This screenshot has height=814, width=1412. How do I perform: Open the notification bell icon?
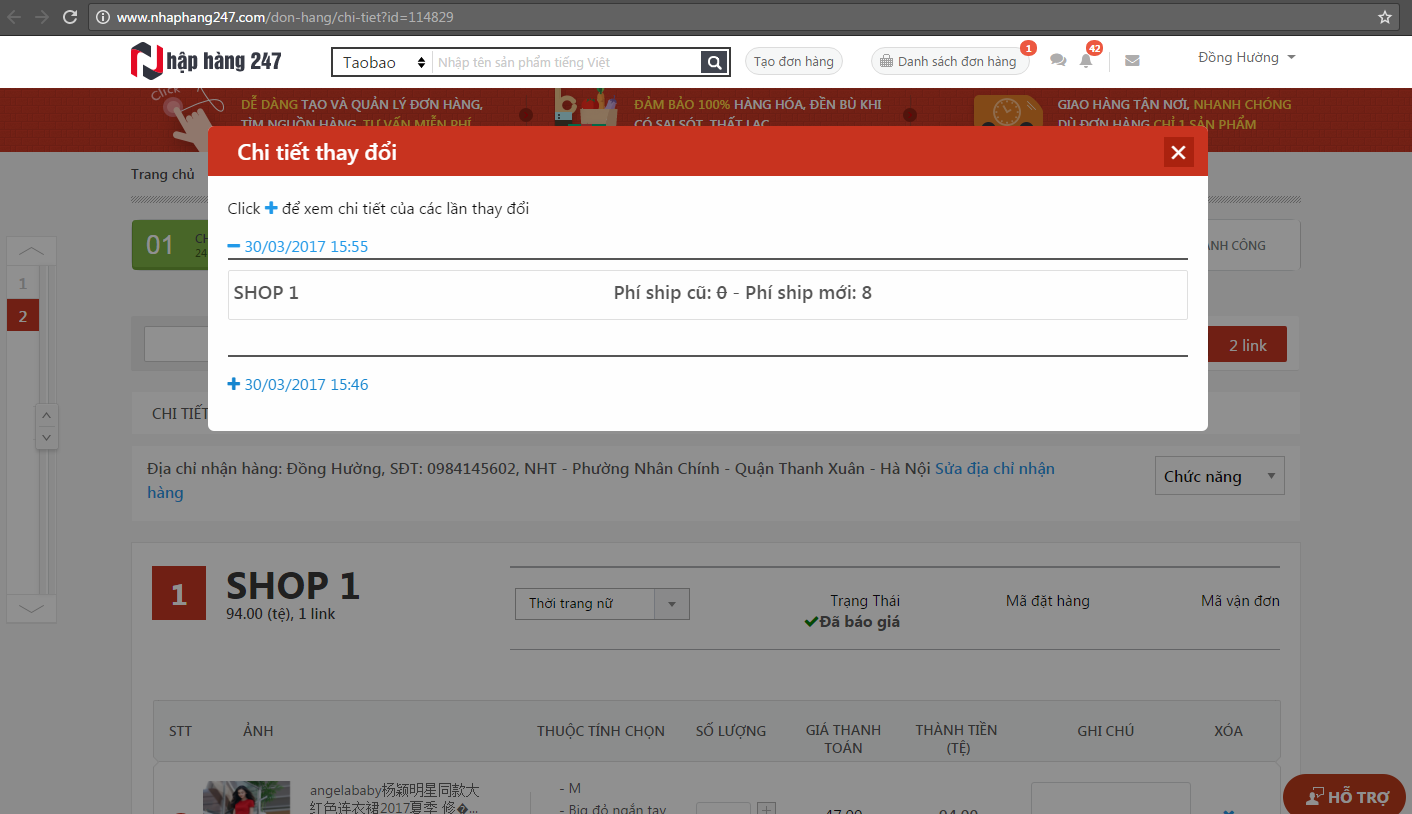(x=1086, y=61)
